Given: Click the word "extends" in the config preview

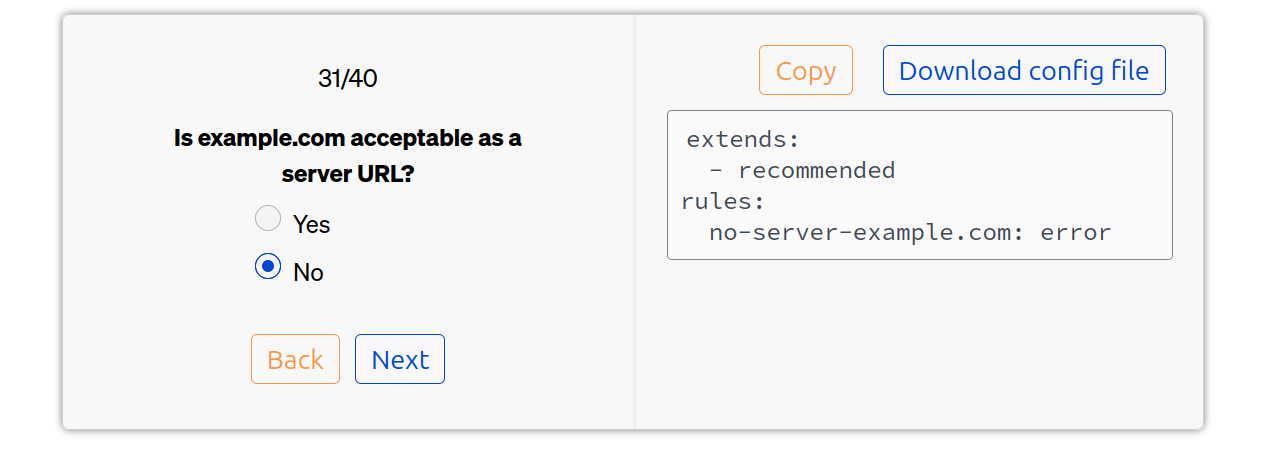Looking at the screenshot, I should click(x=736, y=139).
